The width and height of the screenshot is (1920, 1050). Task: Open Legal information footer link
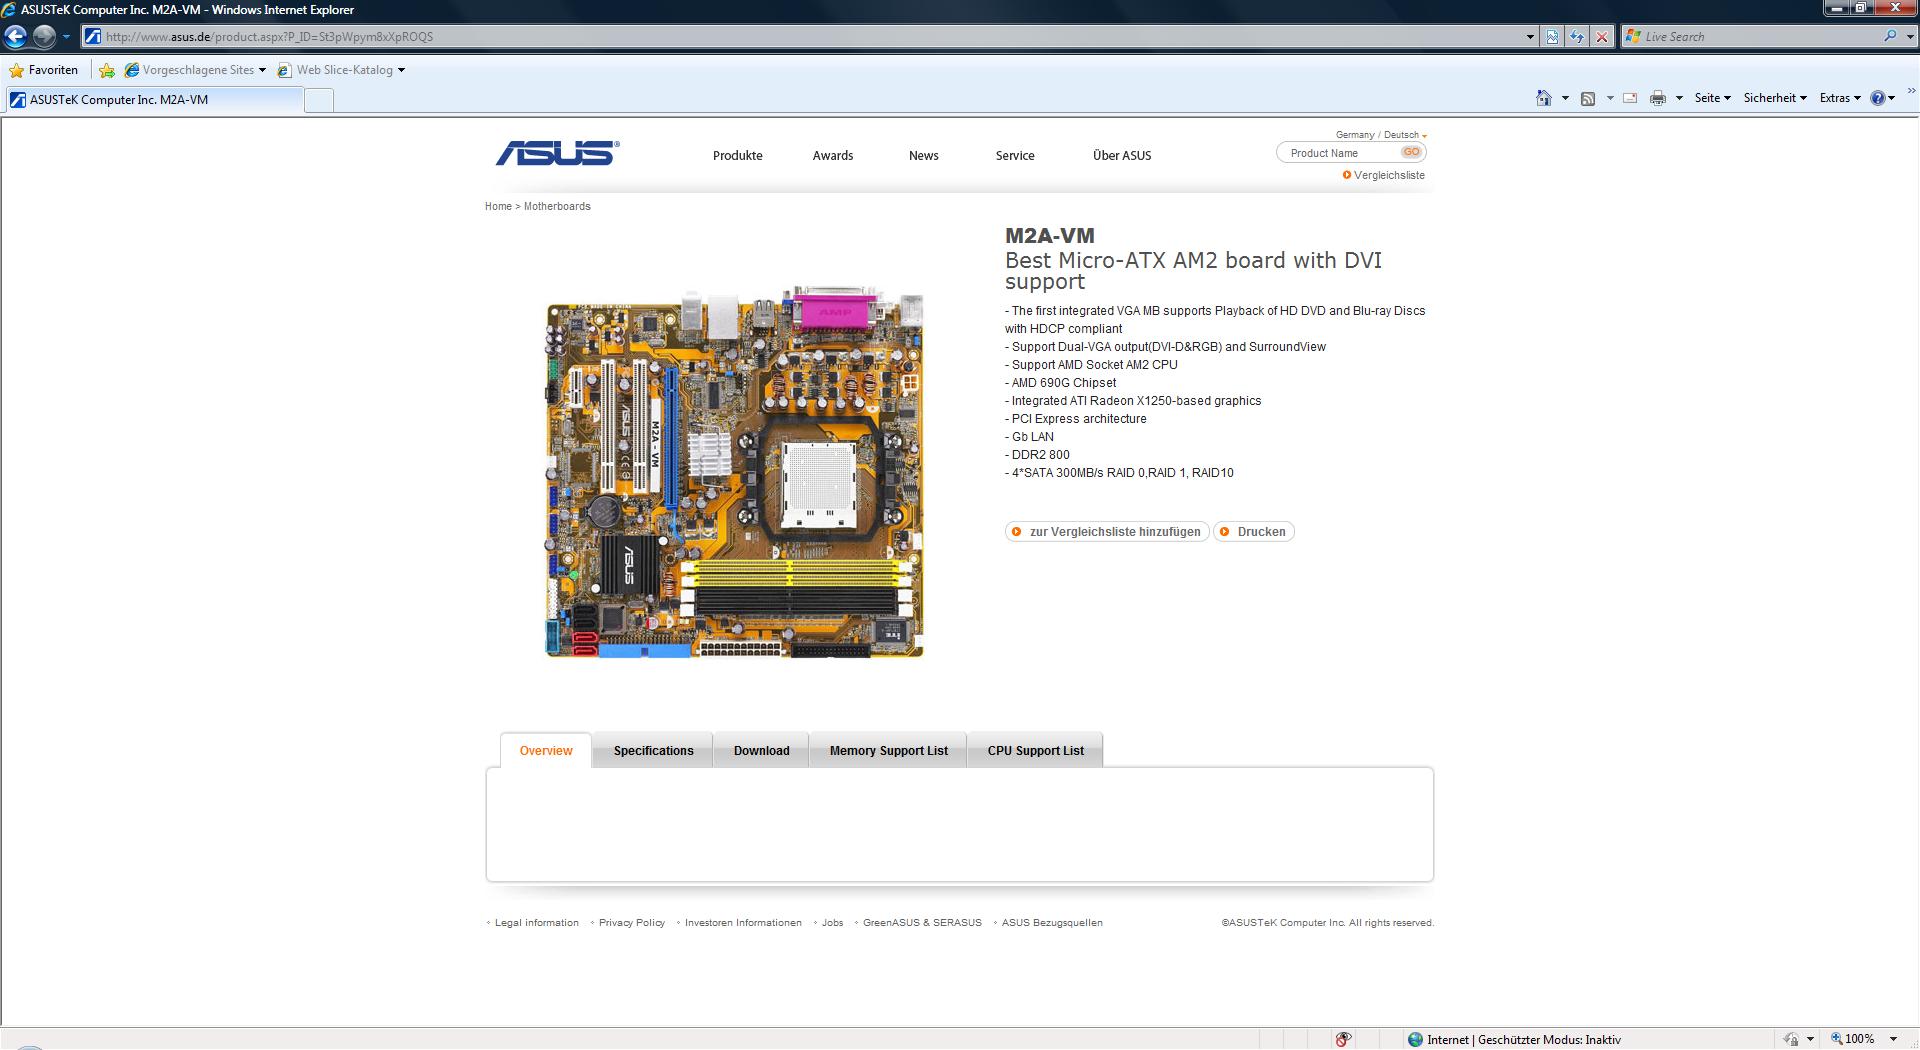tap(536, 923)
